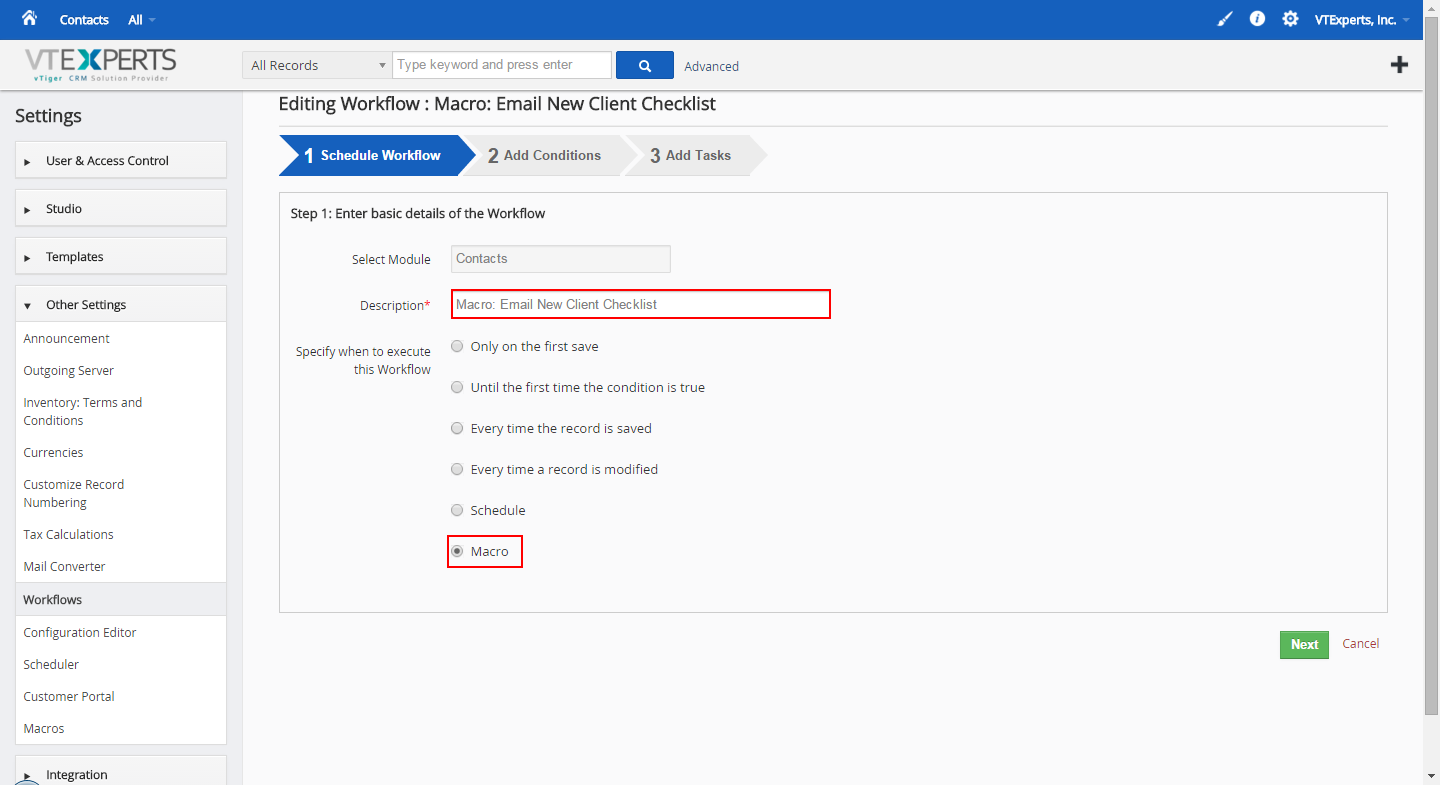Viewport: 1440px width, 785px height.
Task: Click the Advanced search link
Action: click(x=712, y=66)
